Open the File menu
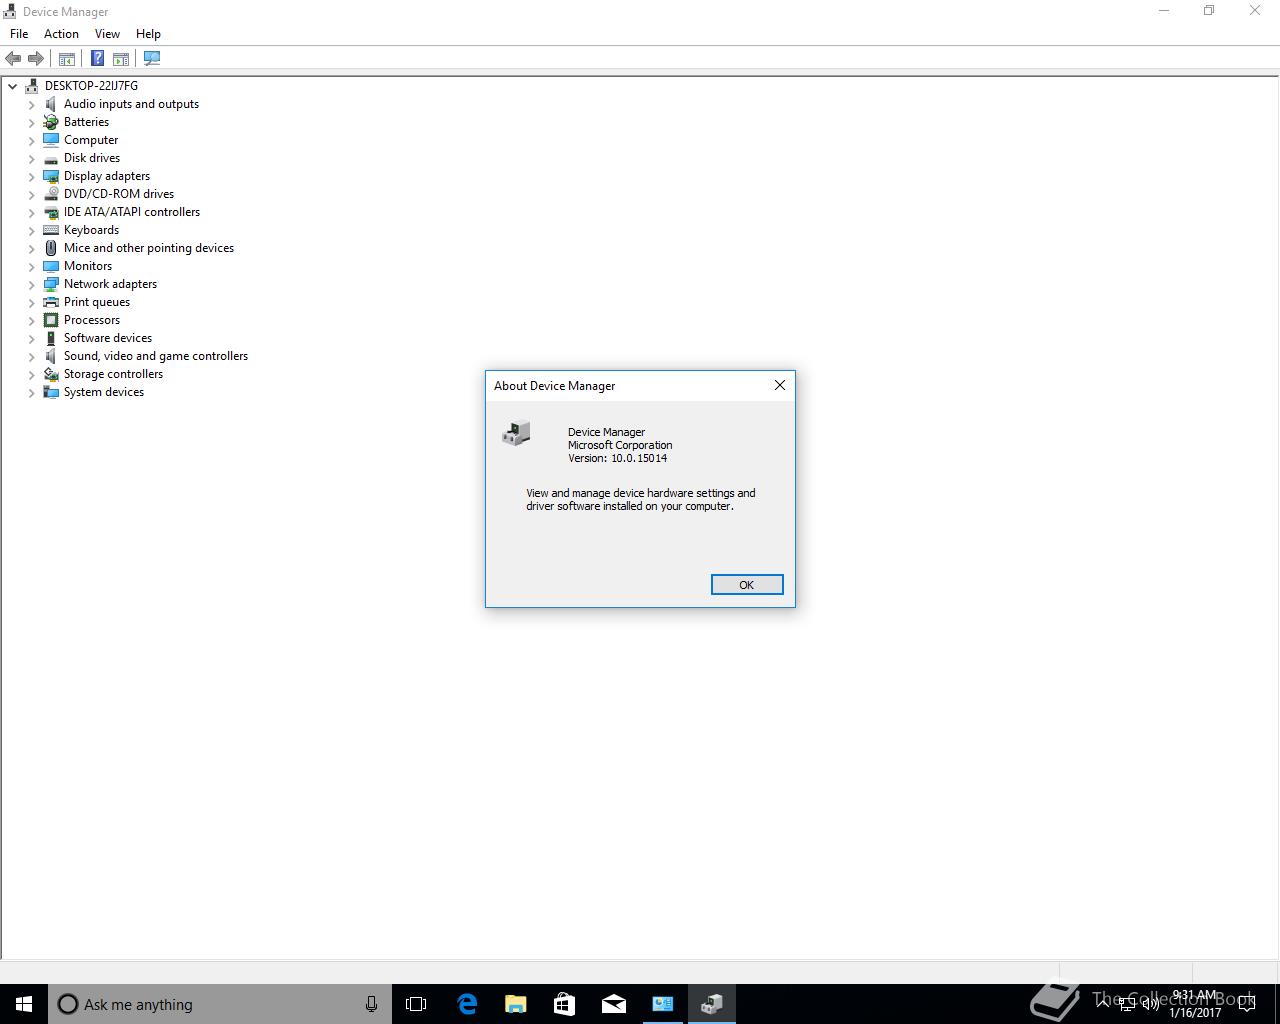This screenshot has height=1024, width=1280. [19, 34]
